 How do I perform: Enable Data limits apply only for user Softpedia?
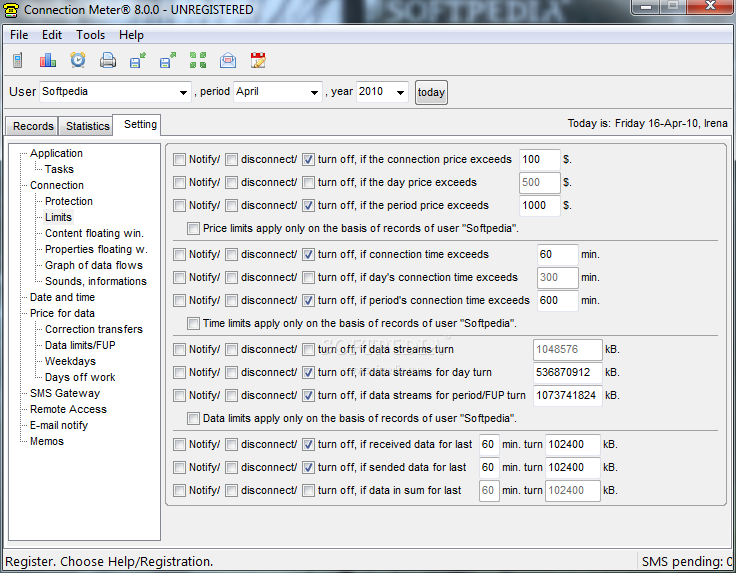point(193,418)
